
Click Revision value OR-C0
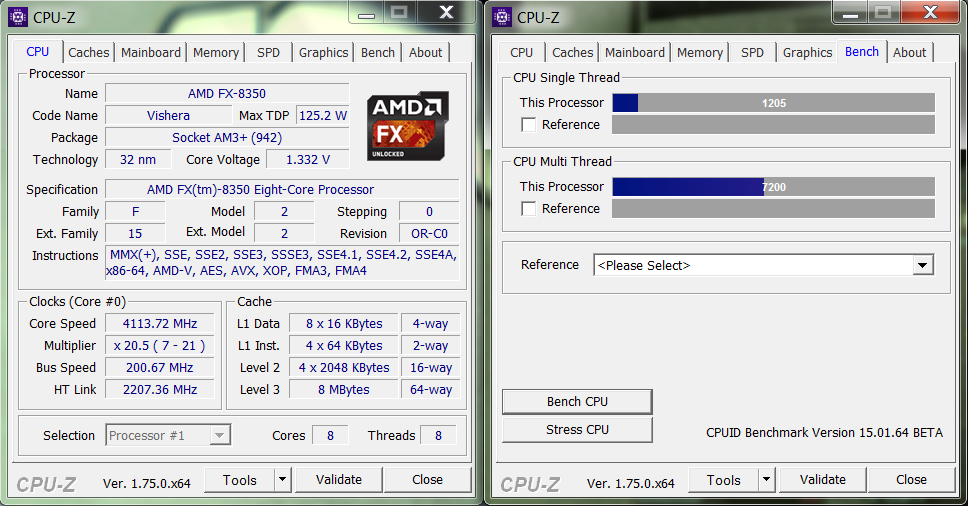coord(429,233)
